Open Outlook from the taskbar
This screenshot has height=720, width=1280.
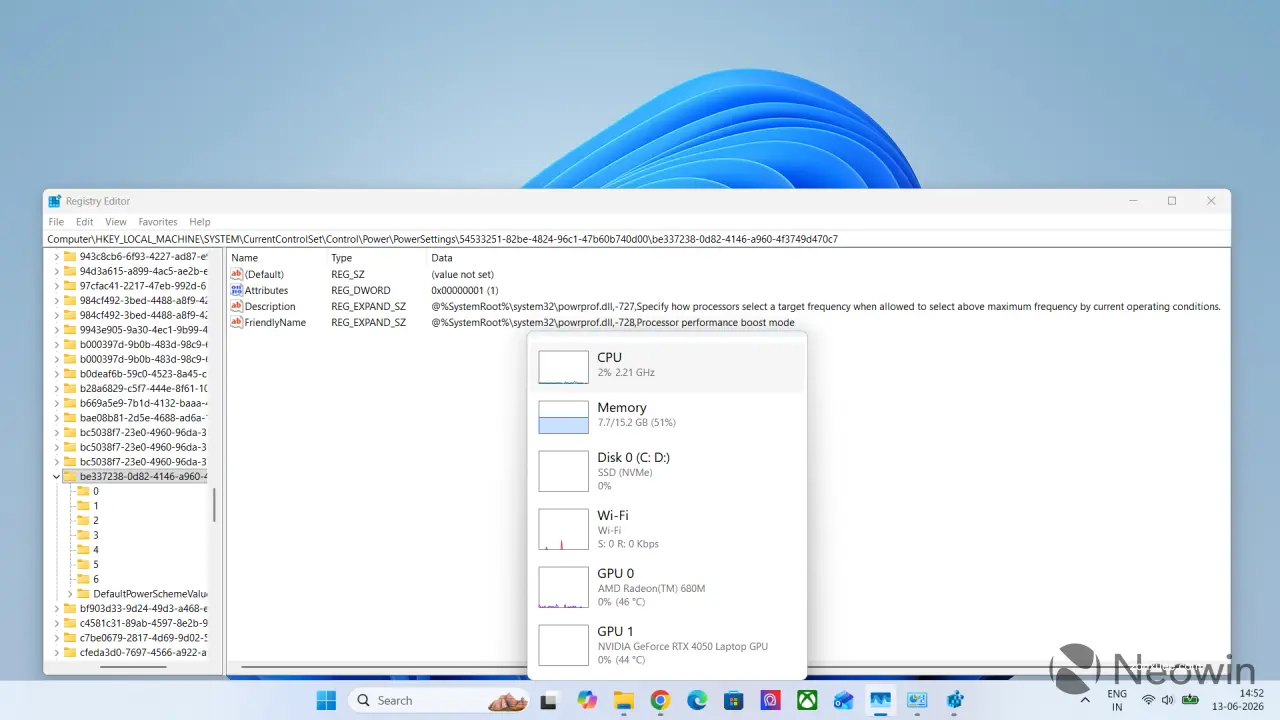pos(843,700)
